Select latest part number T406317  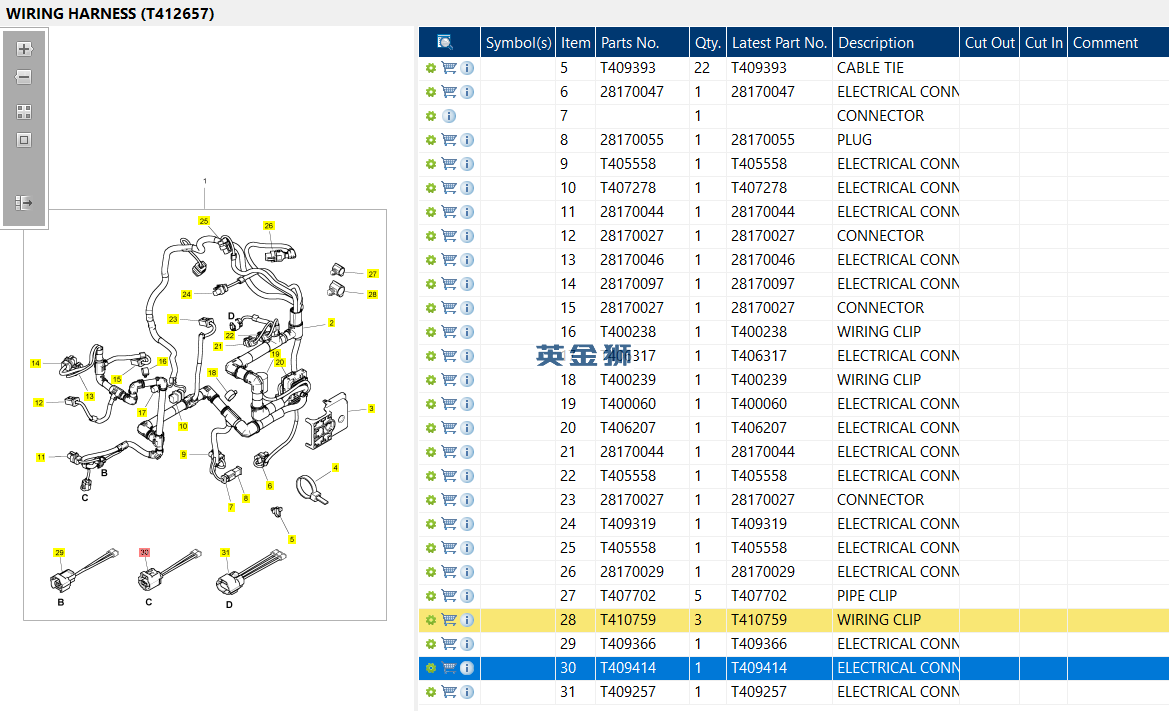tap(759, 356)
